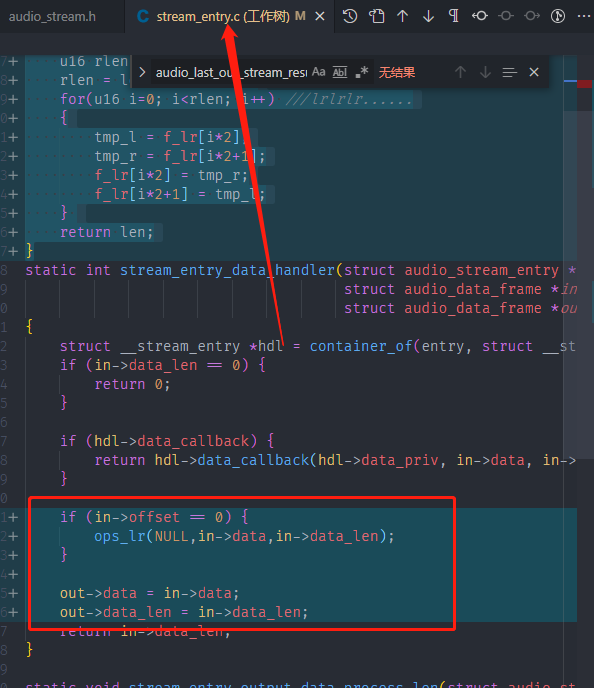Click 'container_of' macro call

[x=361, y=346]
